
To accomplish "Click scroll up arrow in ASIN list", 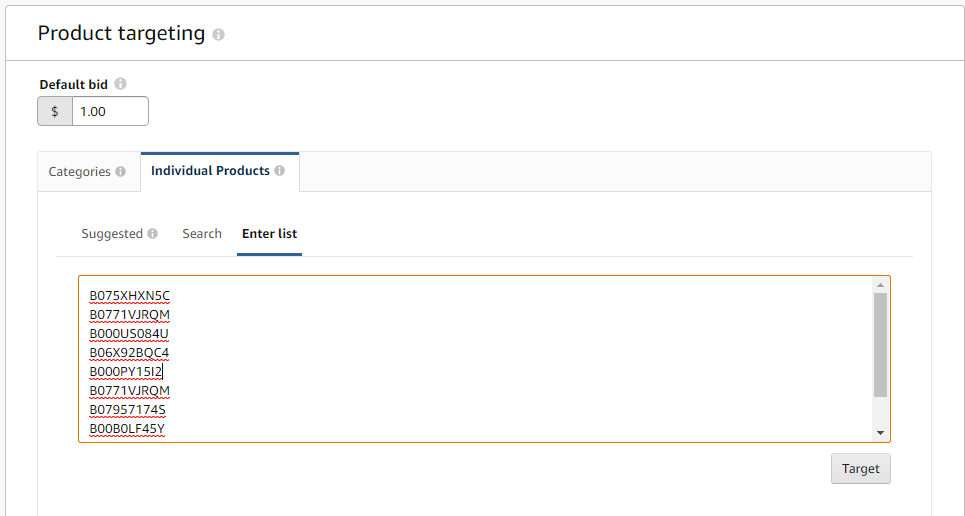I will coord(880,285).
